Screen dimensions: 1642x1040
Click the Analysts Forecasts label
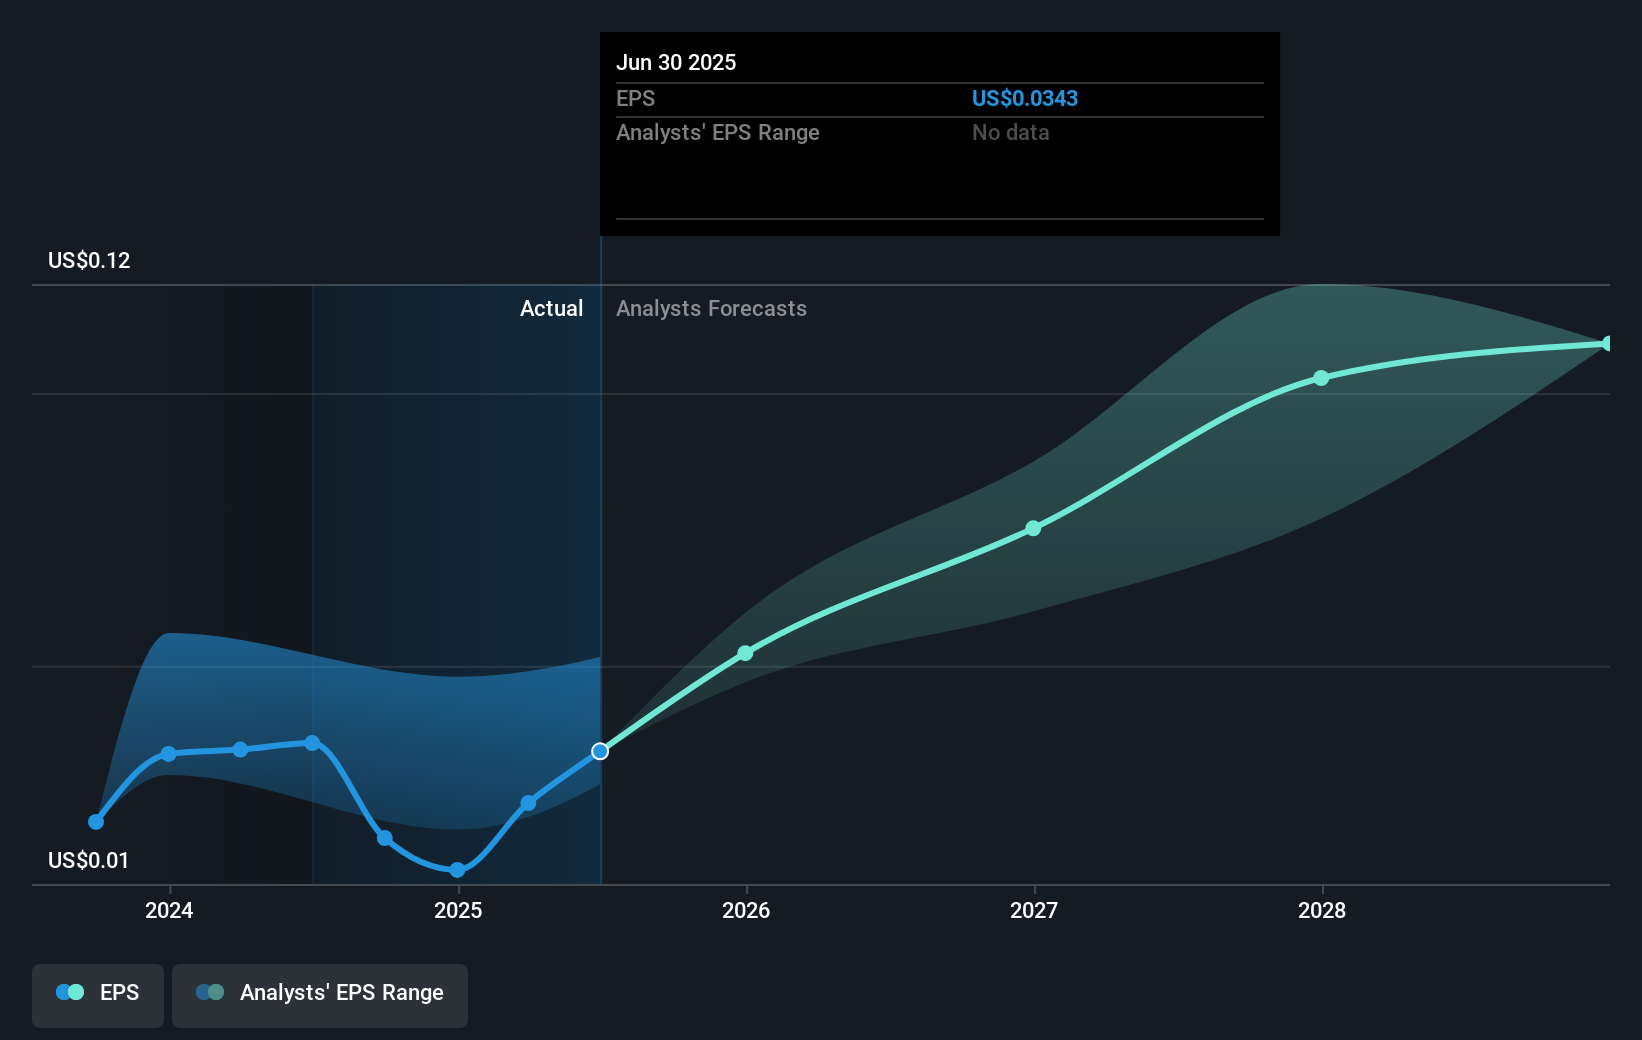pos(711,308)
